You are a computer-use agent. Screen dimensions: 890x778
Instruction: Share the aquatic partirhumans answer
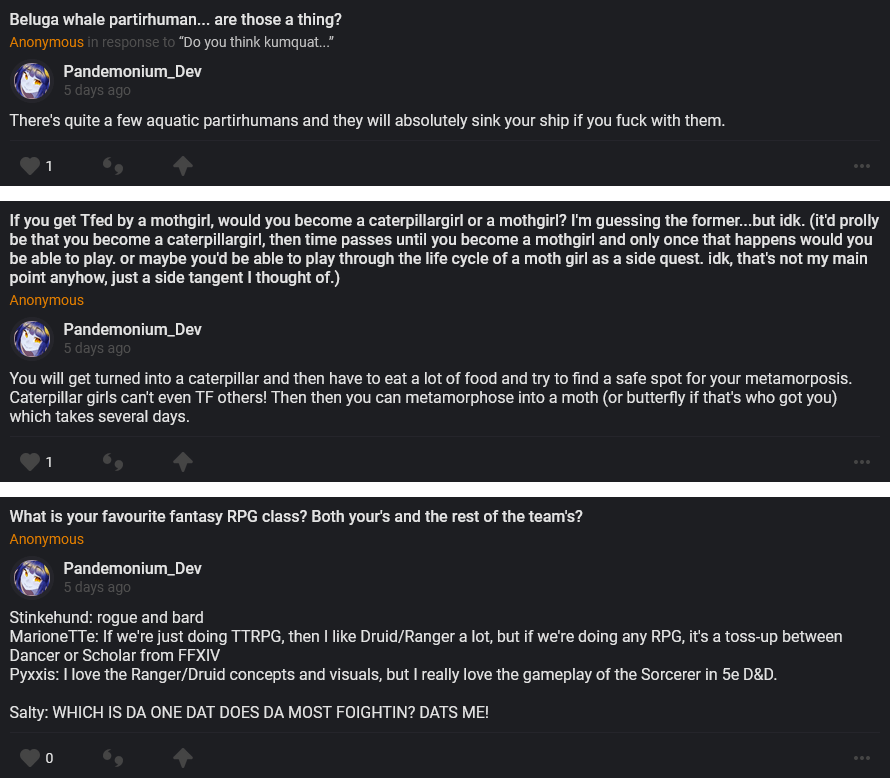coord(182,166)
